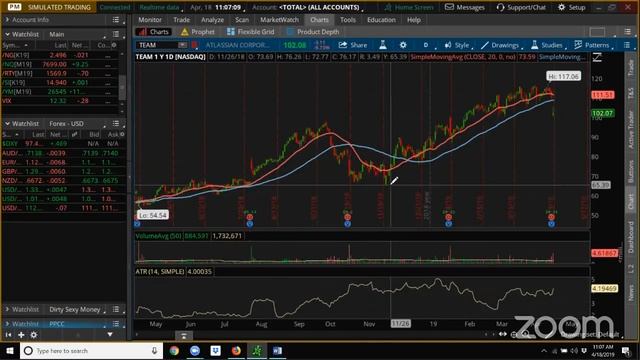Viewport: 640px width, 360px height.
Task: Open Support/Chat
Action: tap(520, 7)
